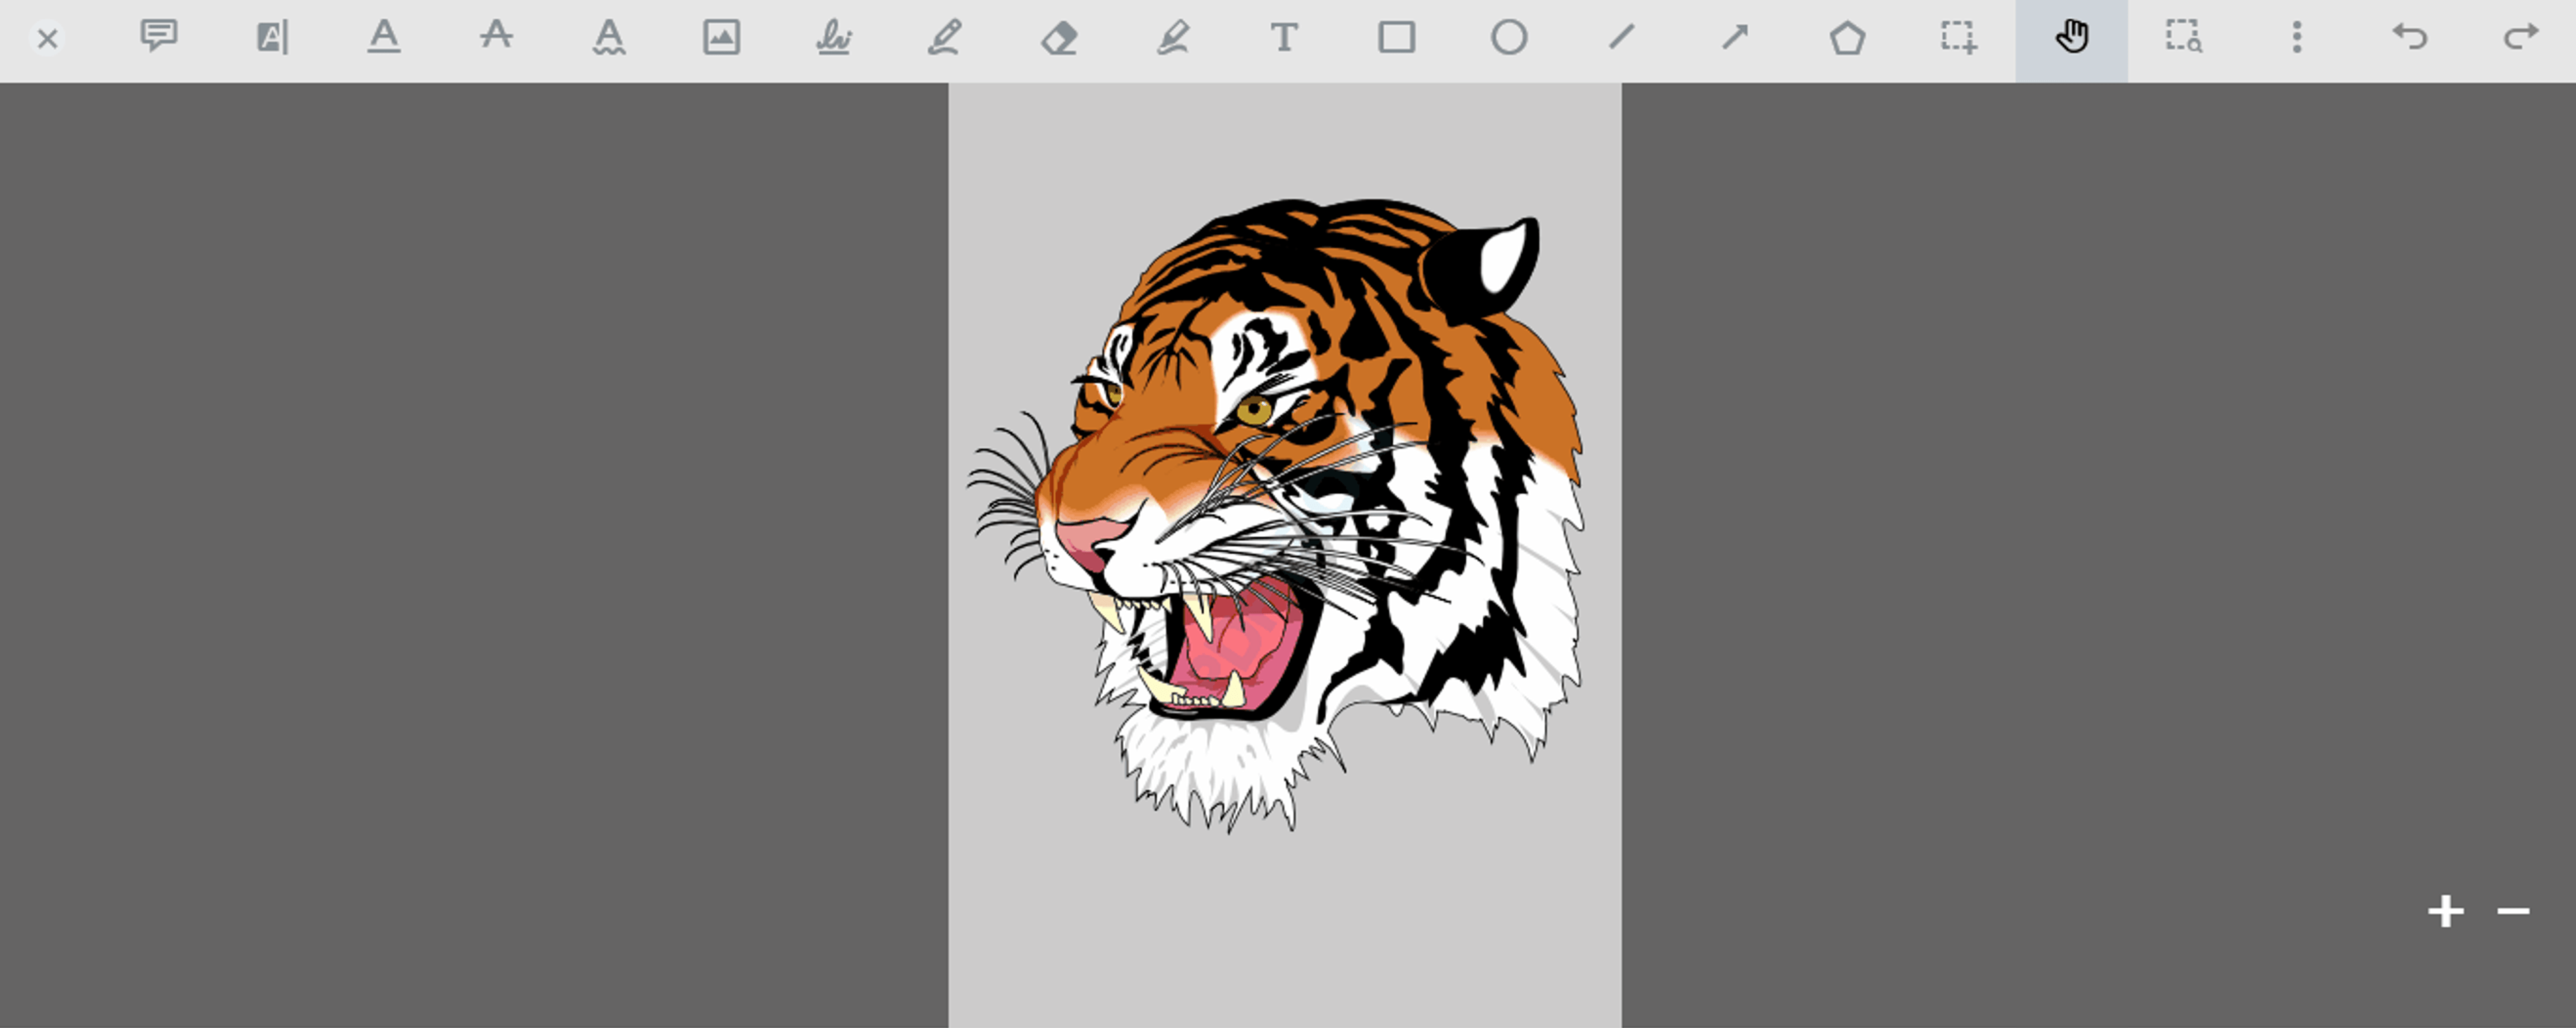Screen dimensions: 2576x1028
Task: Select the insert image tool
Action: pyautogui.click(x=721, y=37)
